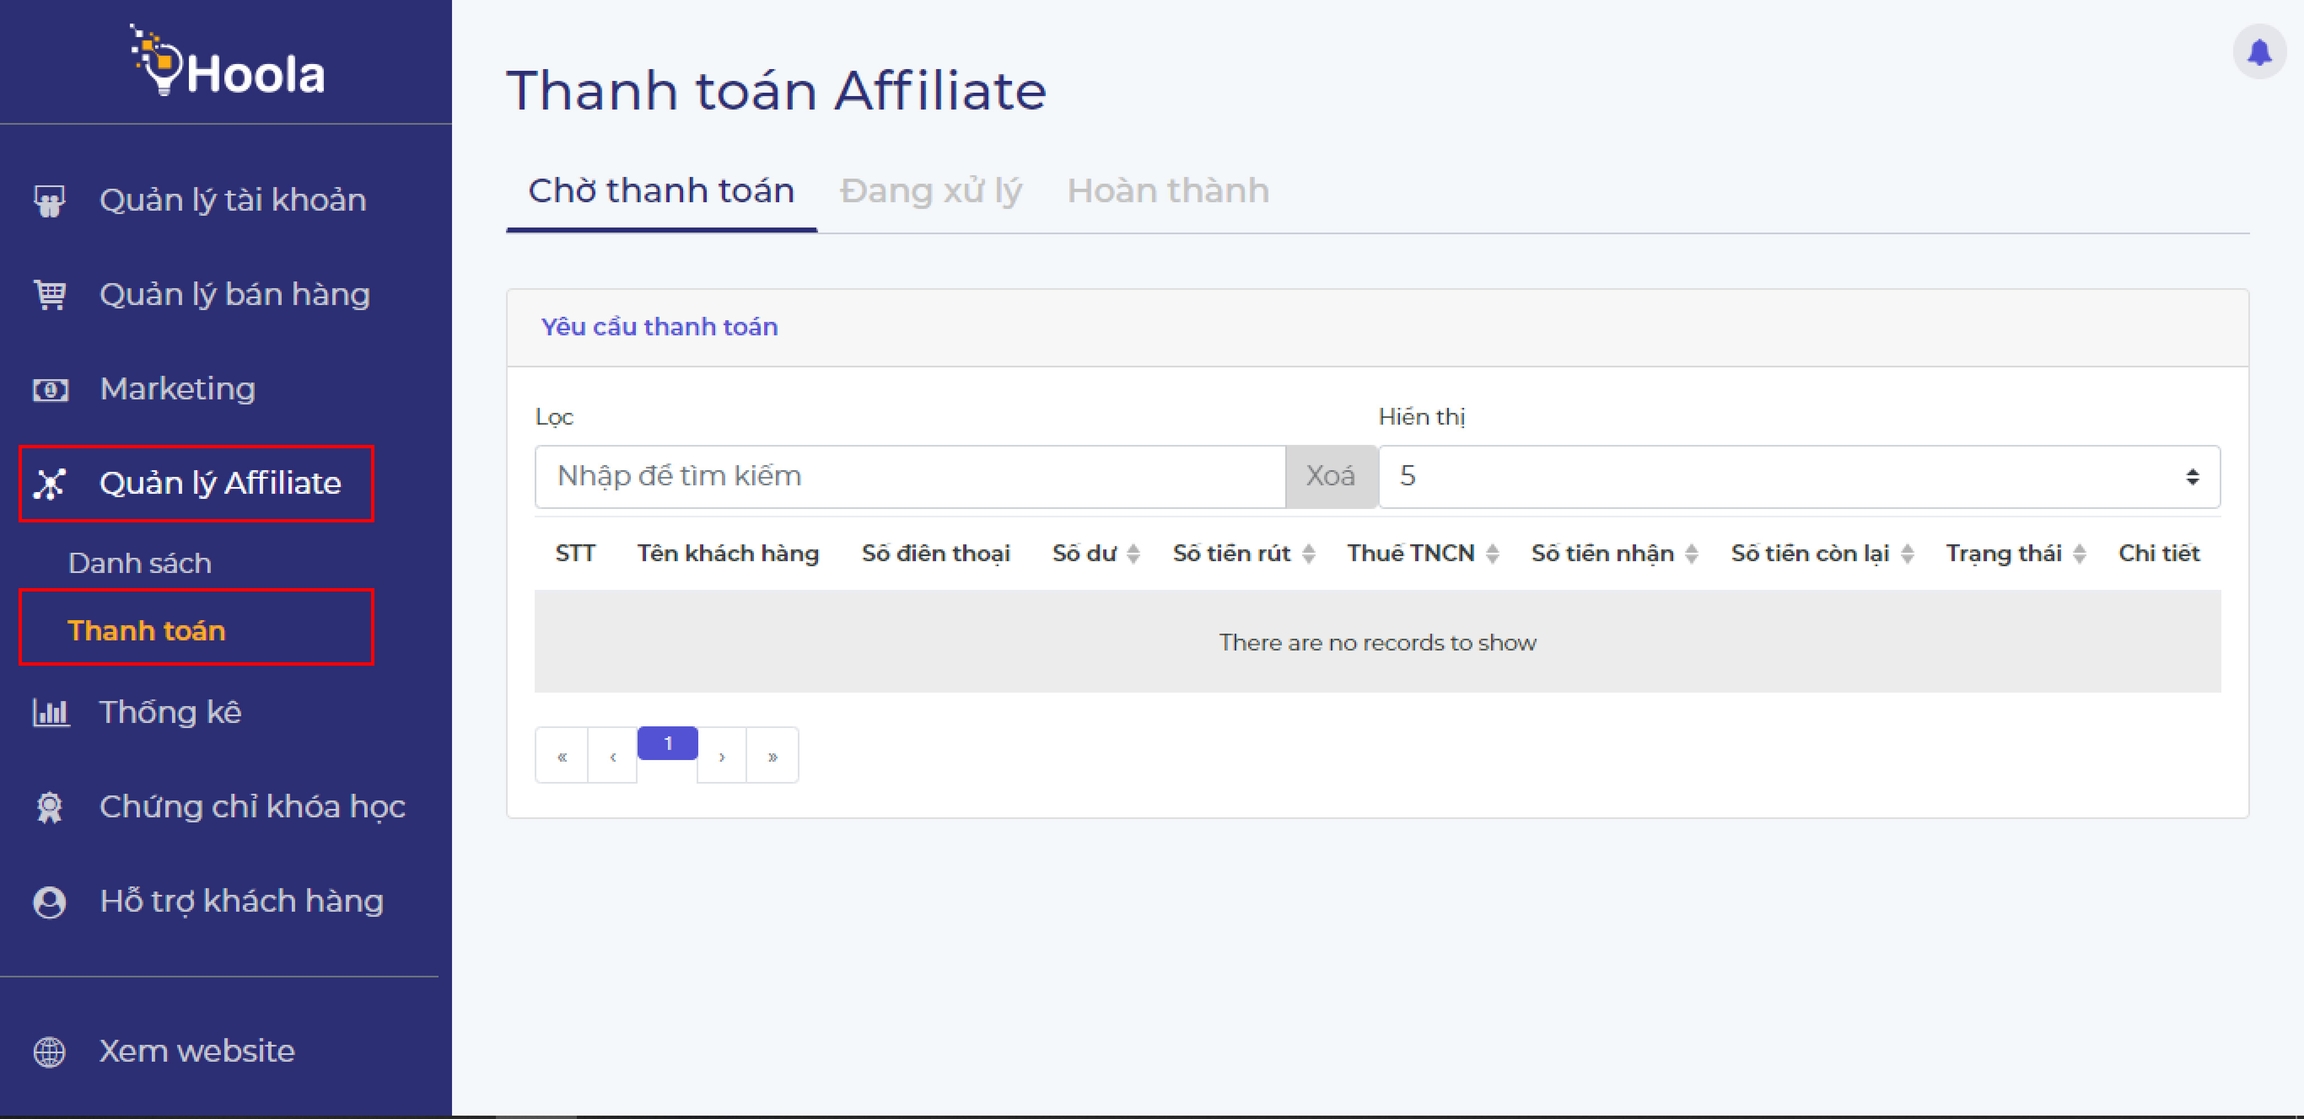
Task: Open Danh sách submenu link
Action: coord(140,563)
